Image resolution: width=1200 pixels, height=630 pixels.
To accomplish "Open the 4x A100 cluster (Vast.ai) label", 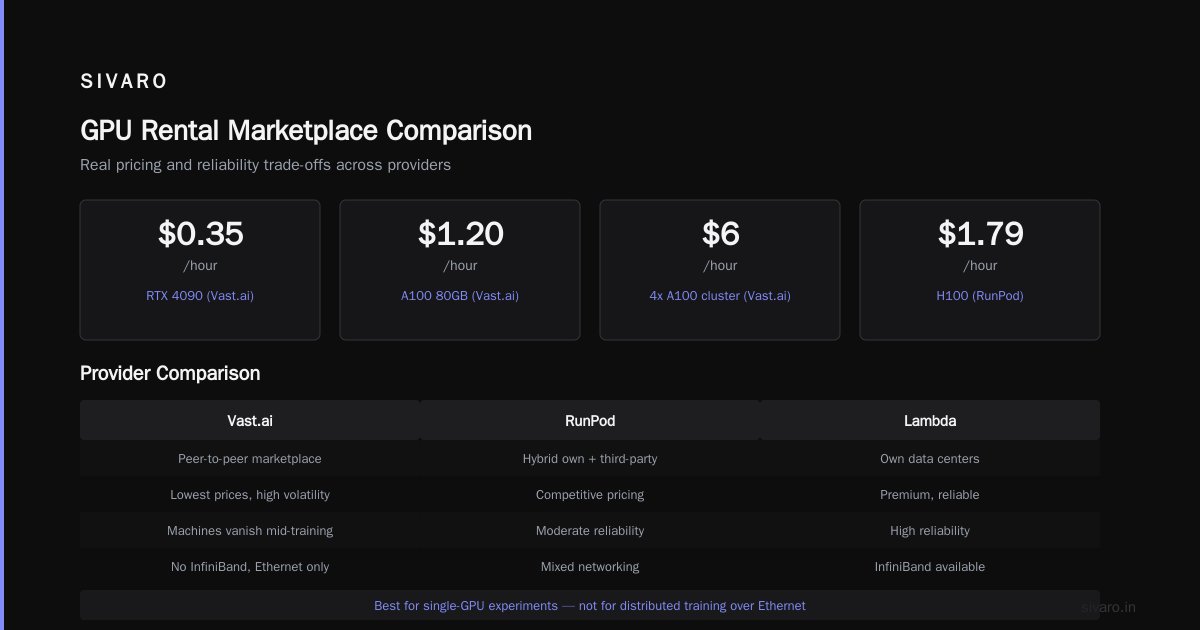I will point(720,296).
